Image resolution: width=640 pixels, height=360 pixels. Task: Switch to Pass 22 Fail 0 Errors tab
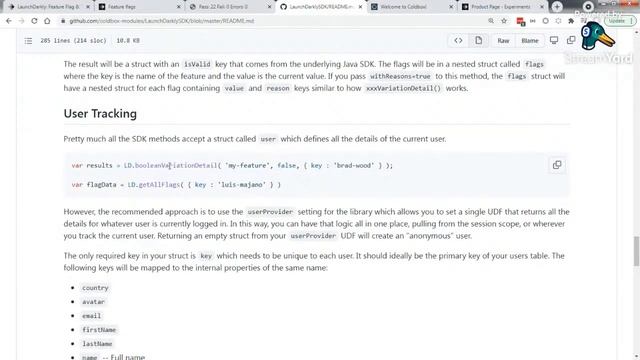tap(230, 7)
